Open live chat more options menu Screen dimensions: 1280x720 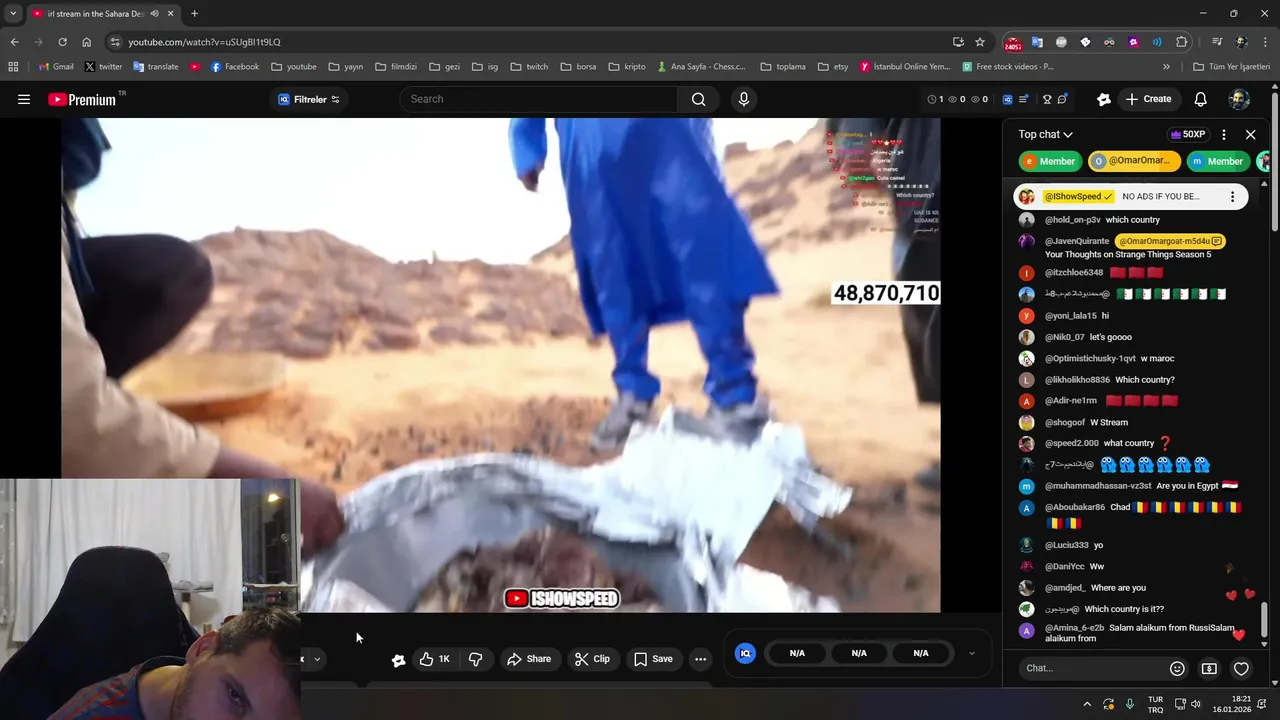pos(1223,134)
